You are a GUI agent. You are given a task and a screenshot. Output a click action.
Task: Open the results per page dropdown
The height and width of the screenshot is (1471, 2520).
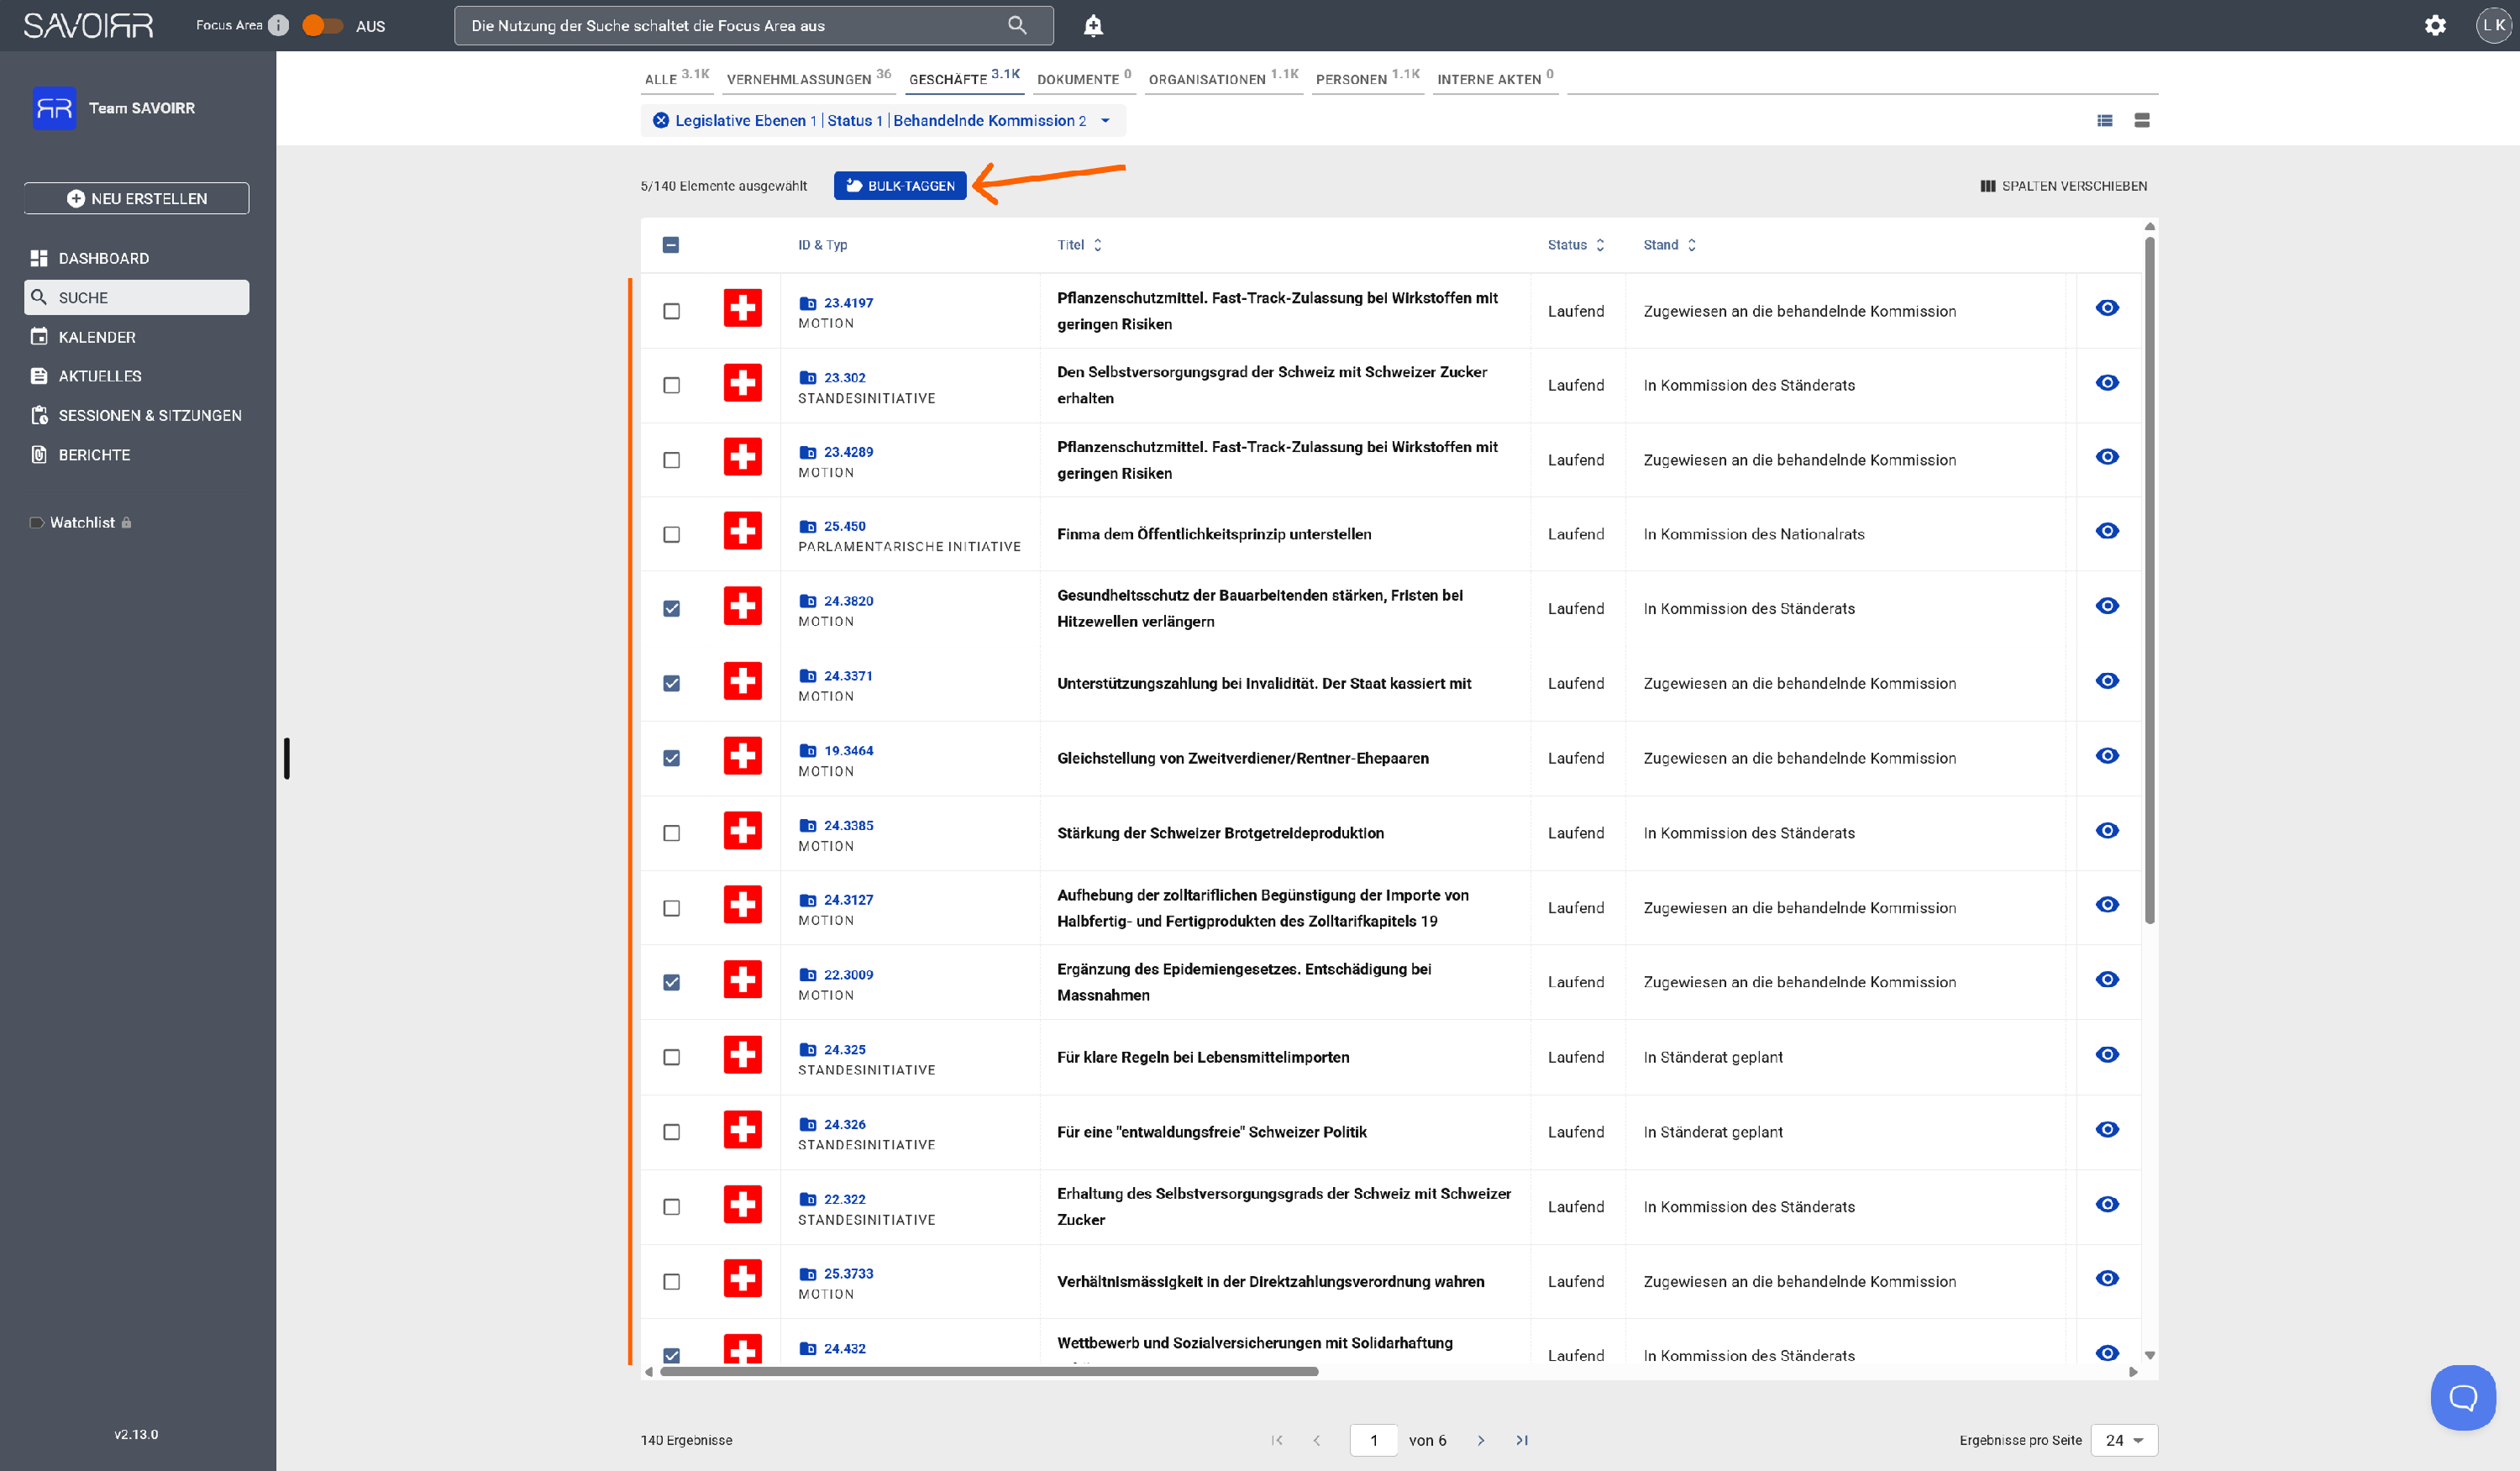tap(2124, 1440)
